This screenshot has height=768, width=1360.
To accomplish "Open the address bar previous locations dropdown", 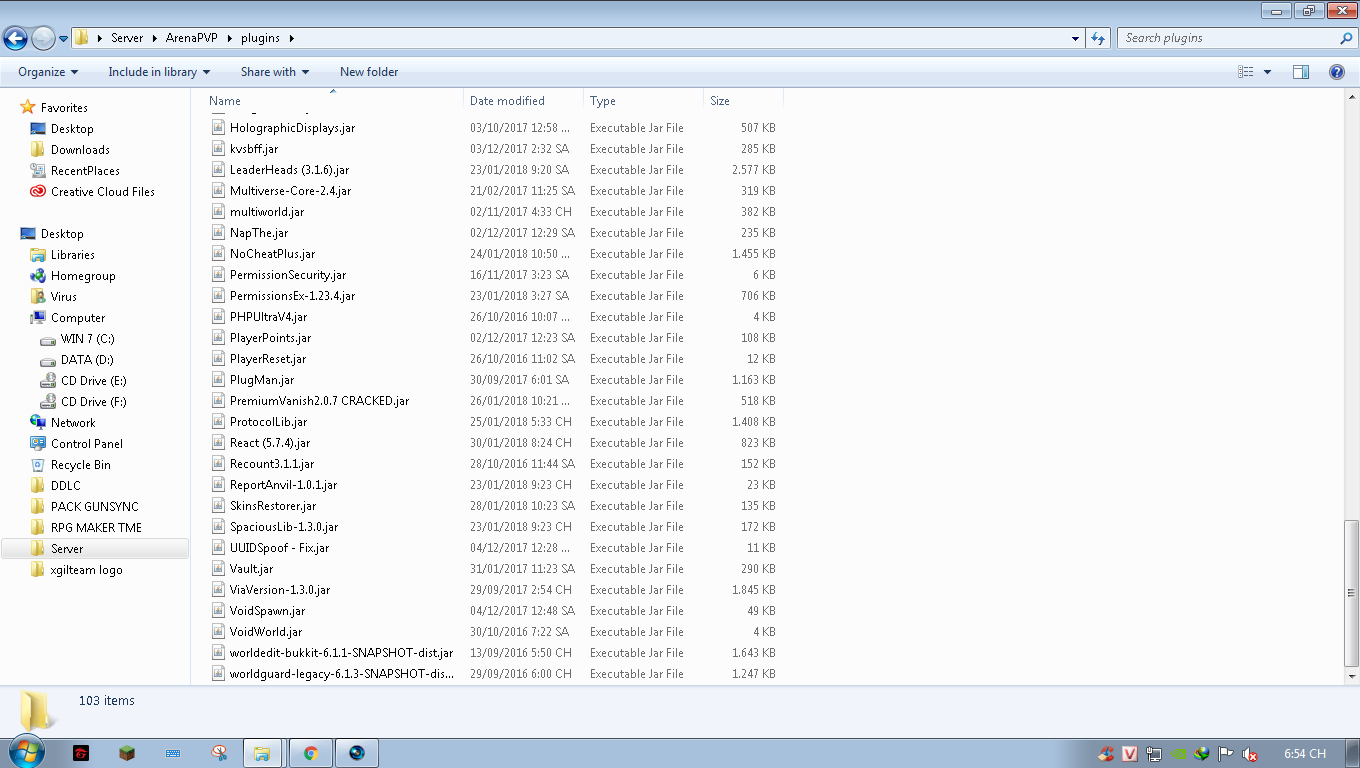I will (1075, 38).
